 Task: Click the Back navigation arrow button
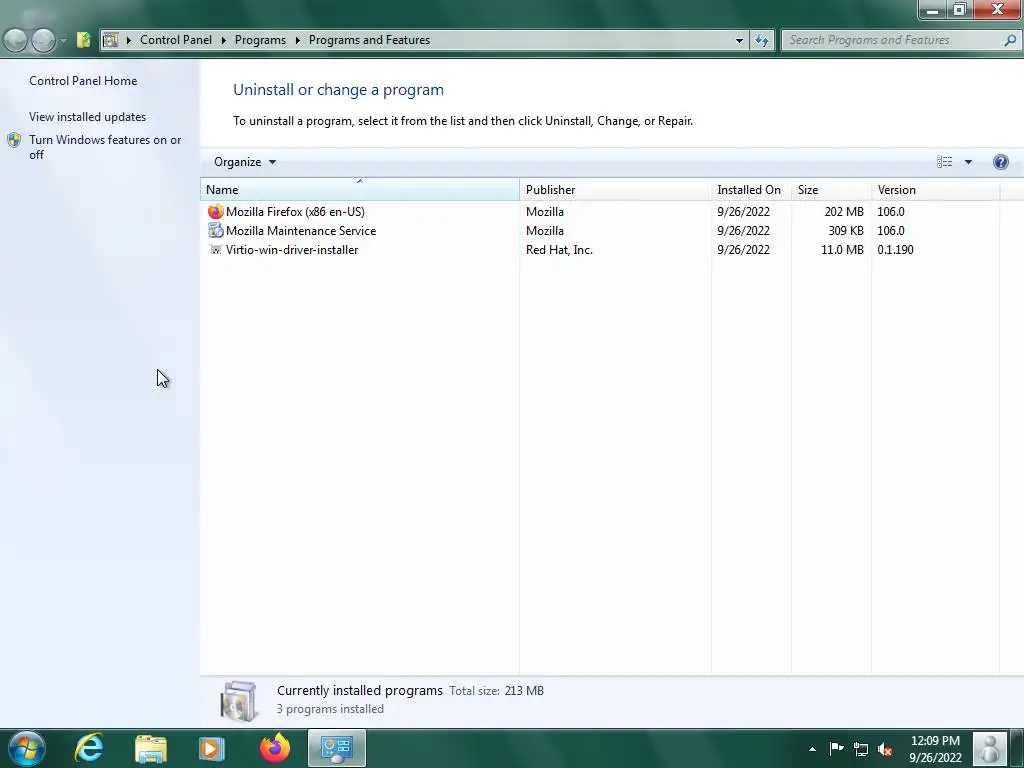tap(16, 40)
